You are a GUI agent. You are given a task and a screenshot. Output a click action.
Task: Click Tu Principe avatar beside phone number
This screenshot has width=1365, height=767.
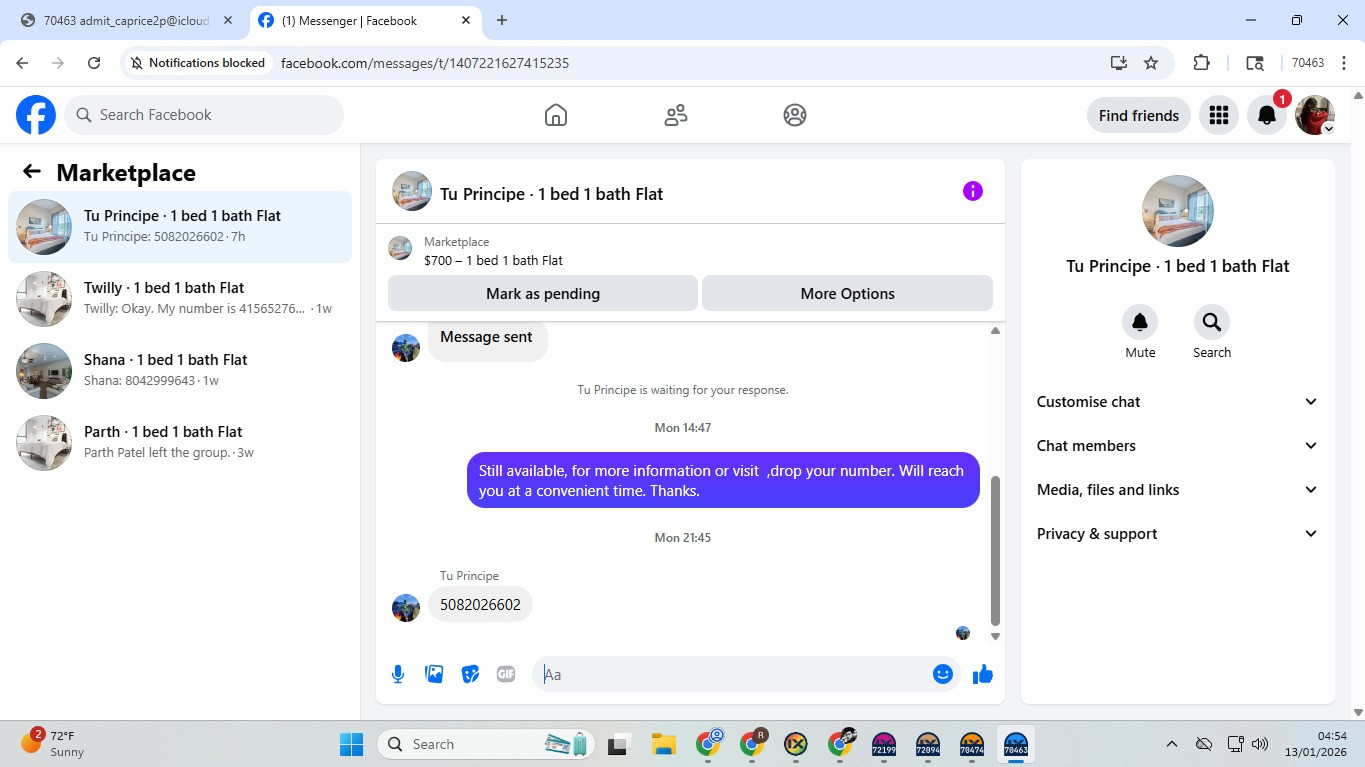pos(406,608)
